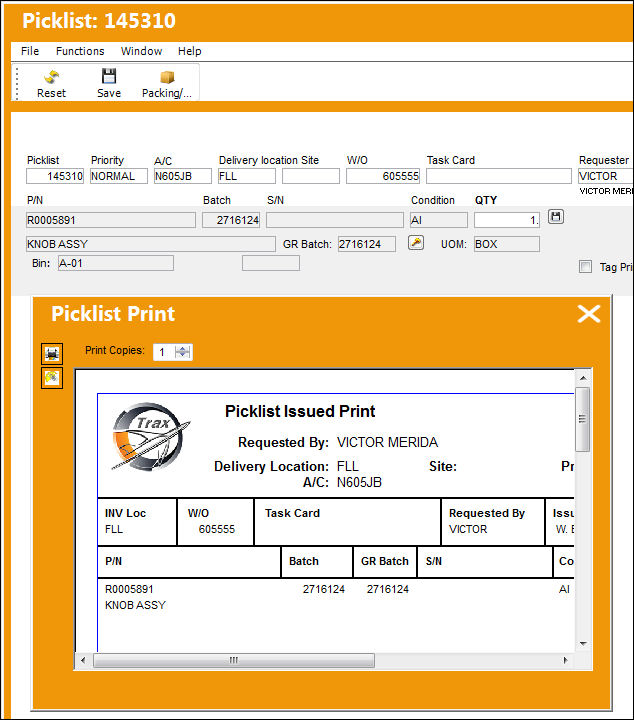634x720 pixels.
Task: Click the printer icon in Picklist Print
Action: point(52,354)
